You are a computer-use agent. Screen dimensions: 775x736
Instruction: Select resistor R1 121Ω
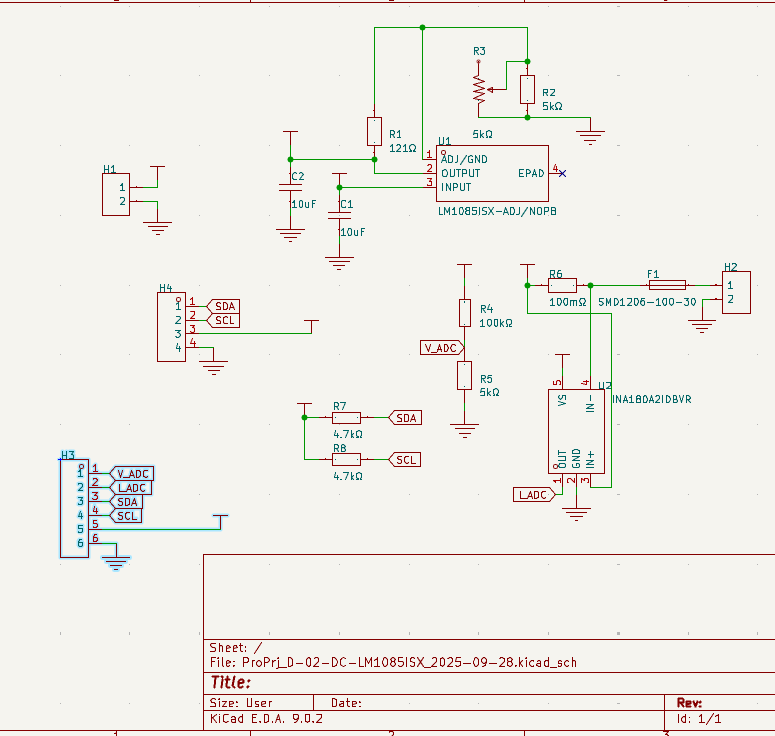(374, 131)
